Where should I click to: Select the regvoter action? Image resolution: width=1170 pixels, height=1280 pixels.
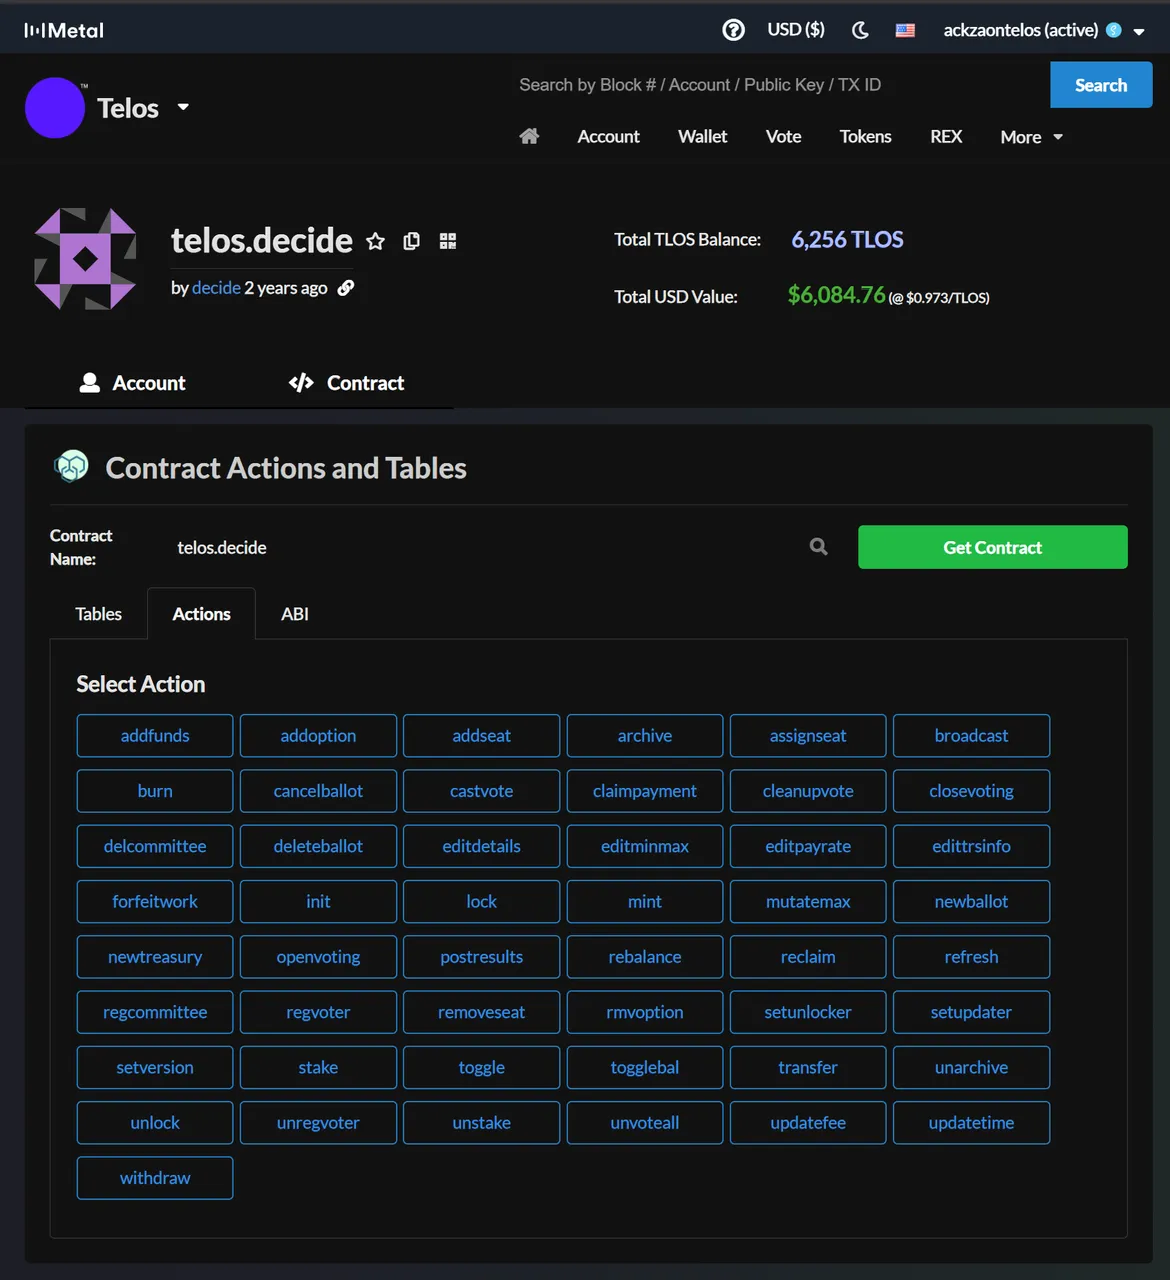coord(318,1012)
